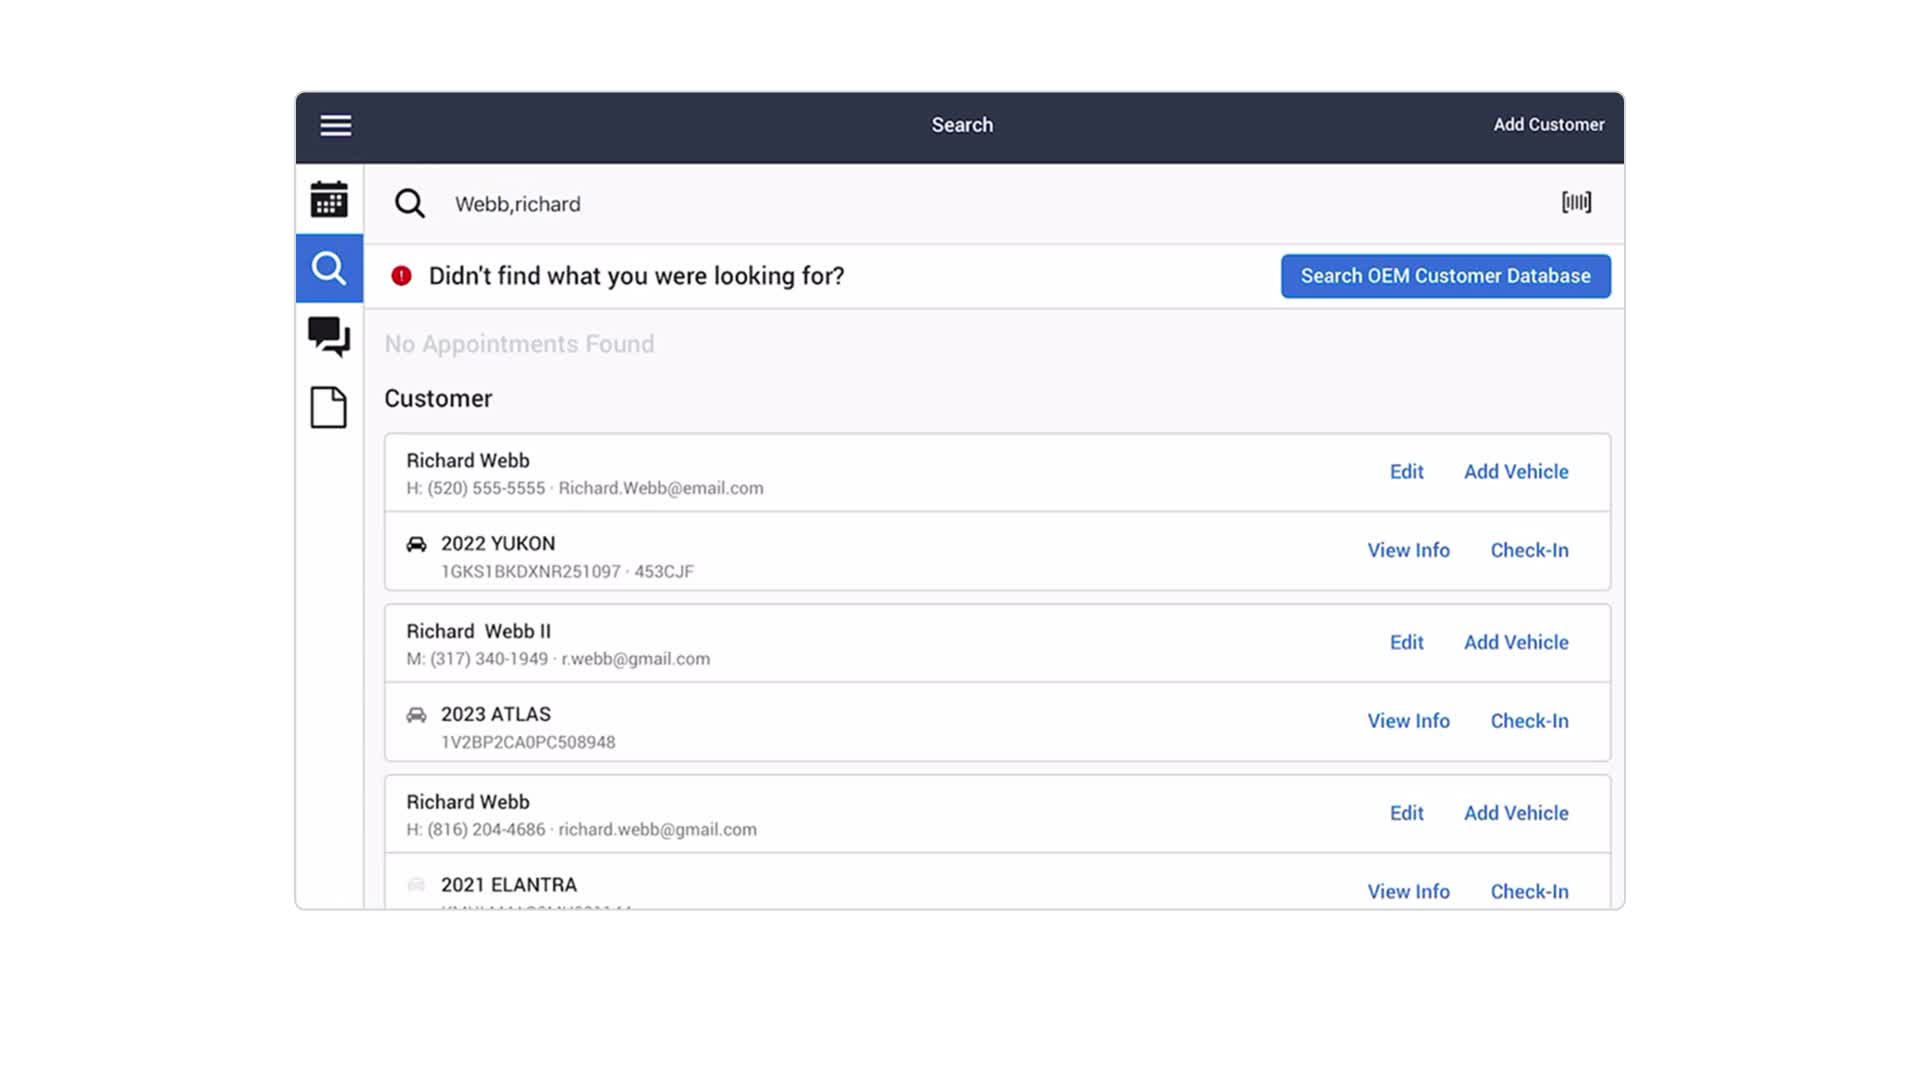This screenshot has width=1920, height=1080.
Task: Click the car icon beside 2023 ATLAS
Action: (416, 715)
